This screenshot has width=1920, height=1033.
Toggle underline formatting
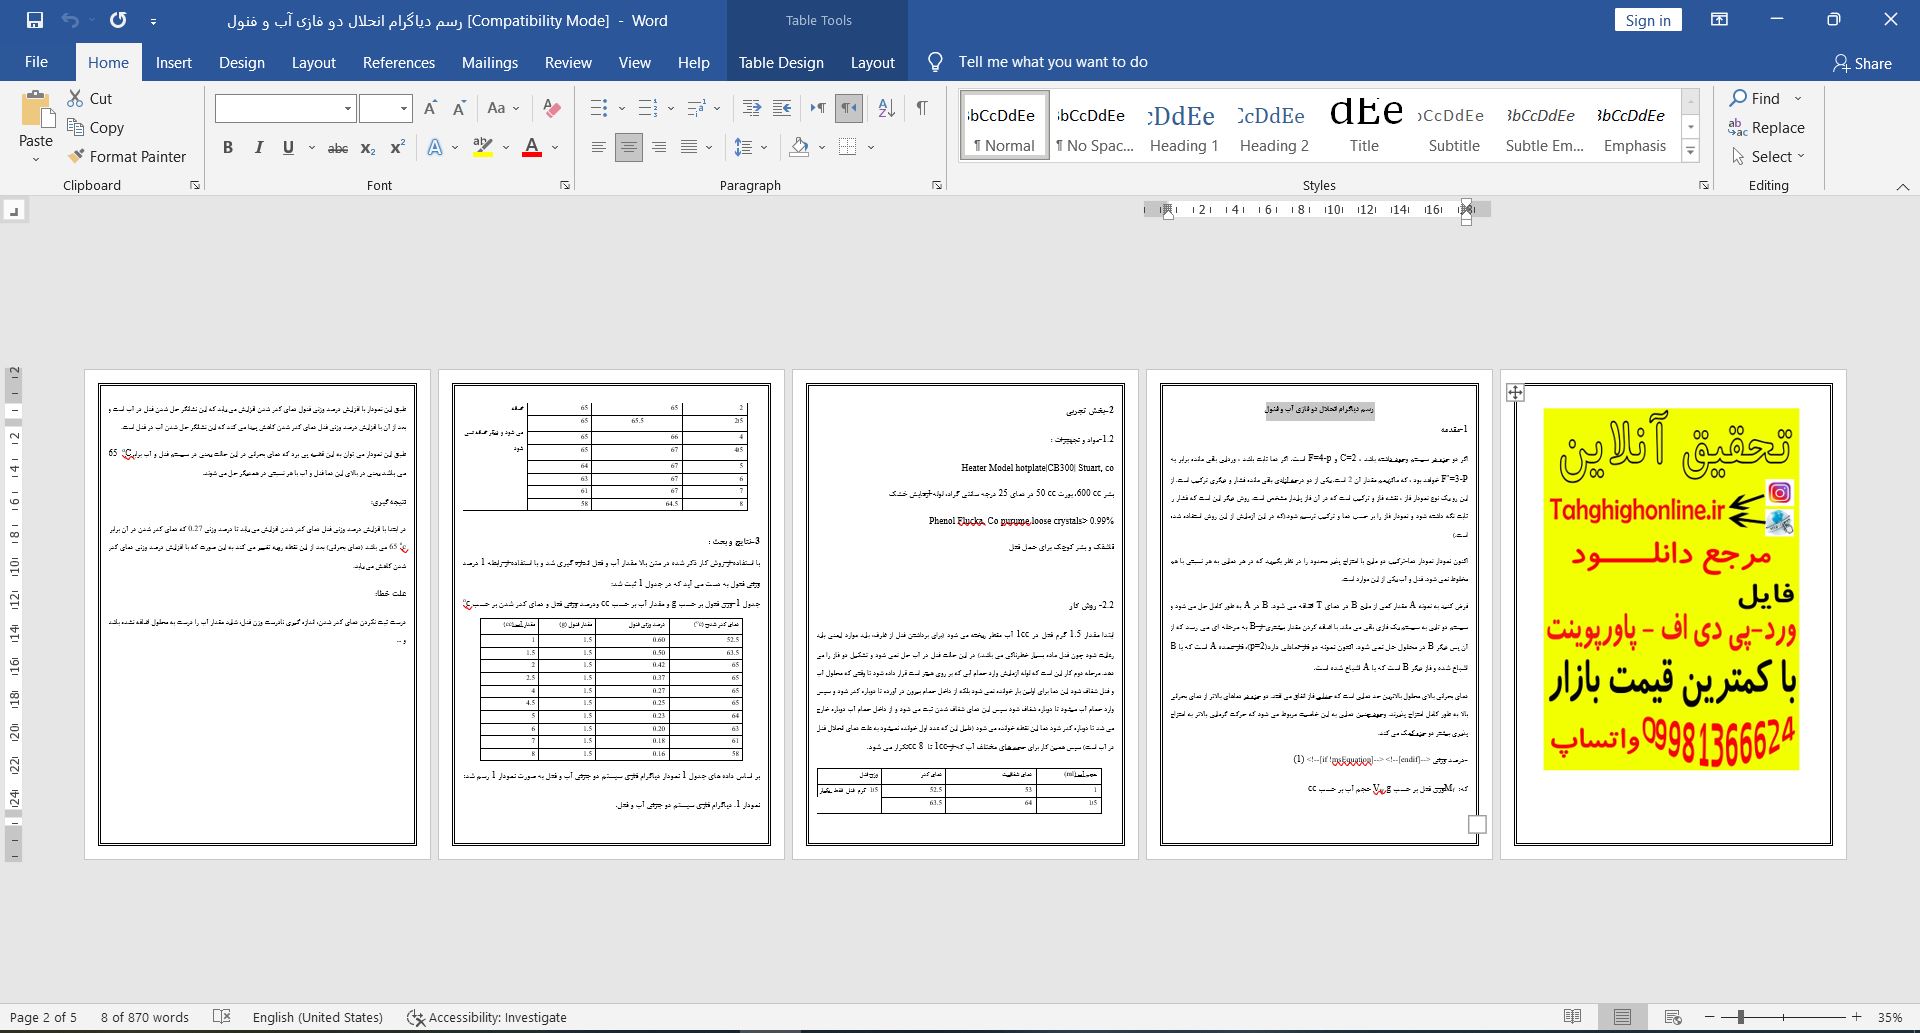[288, 148]
